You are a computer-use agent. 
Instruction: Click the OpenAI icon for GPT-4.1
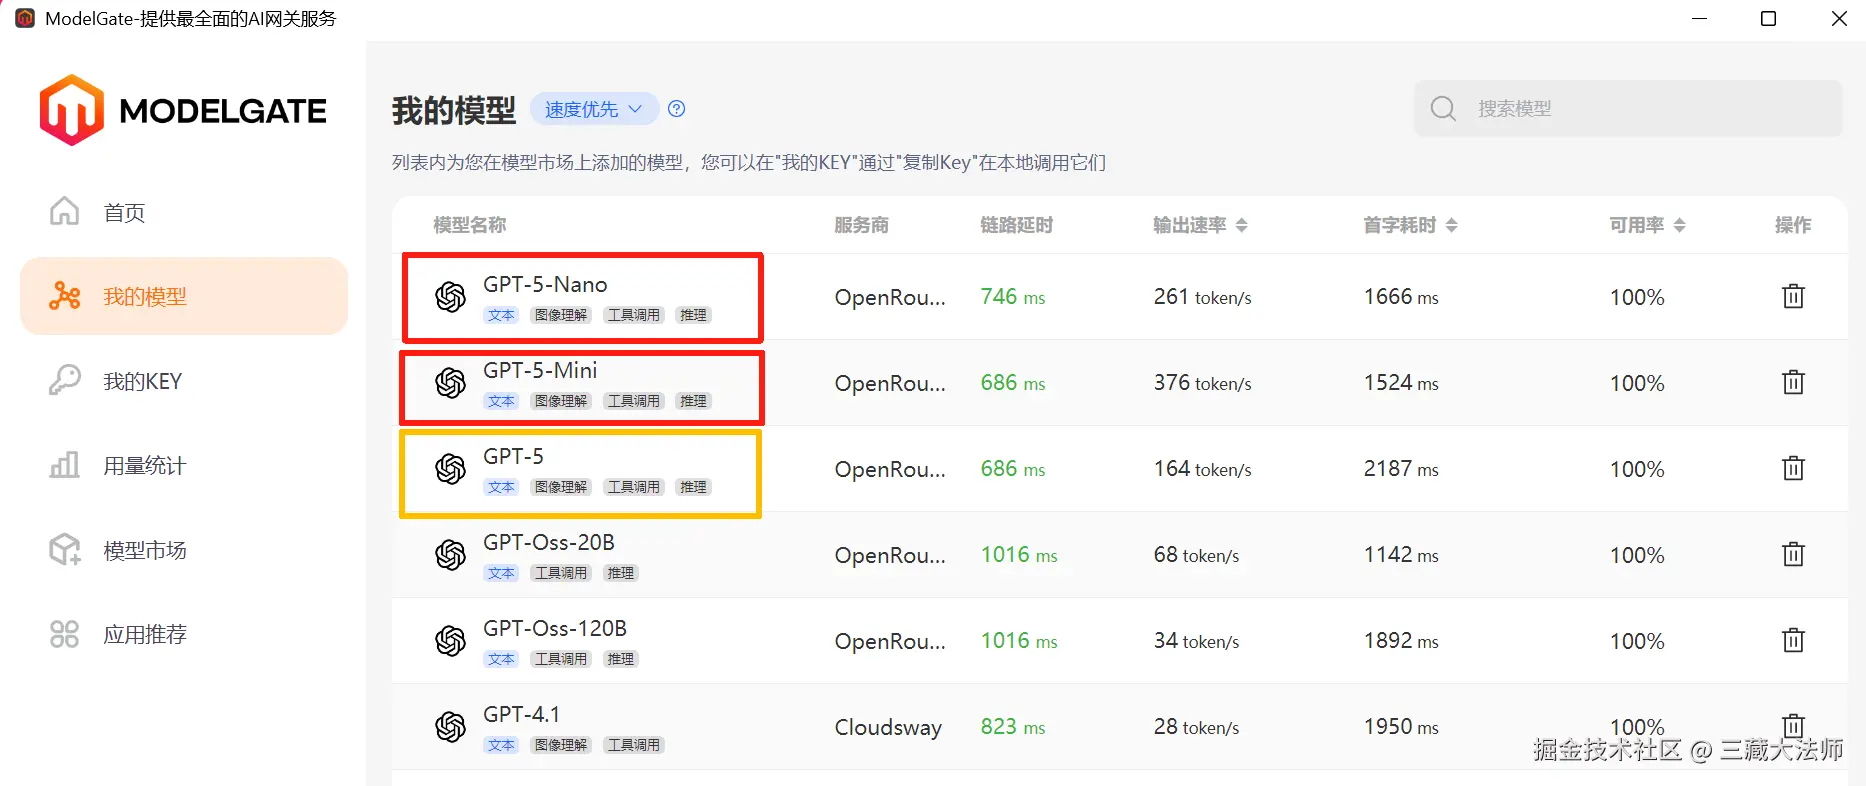point(450,727)
